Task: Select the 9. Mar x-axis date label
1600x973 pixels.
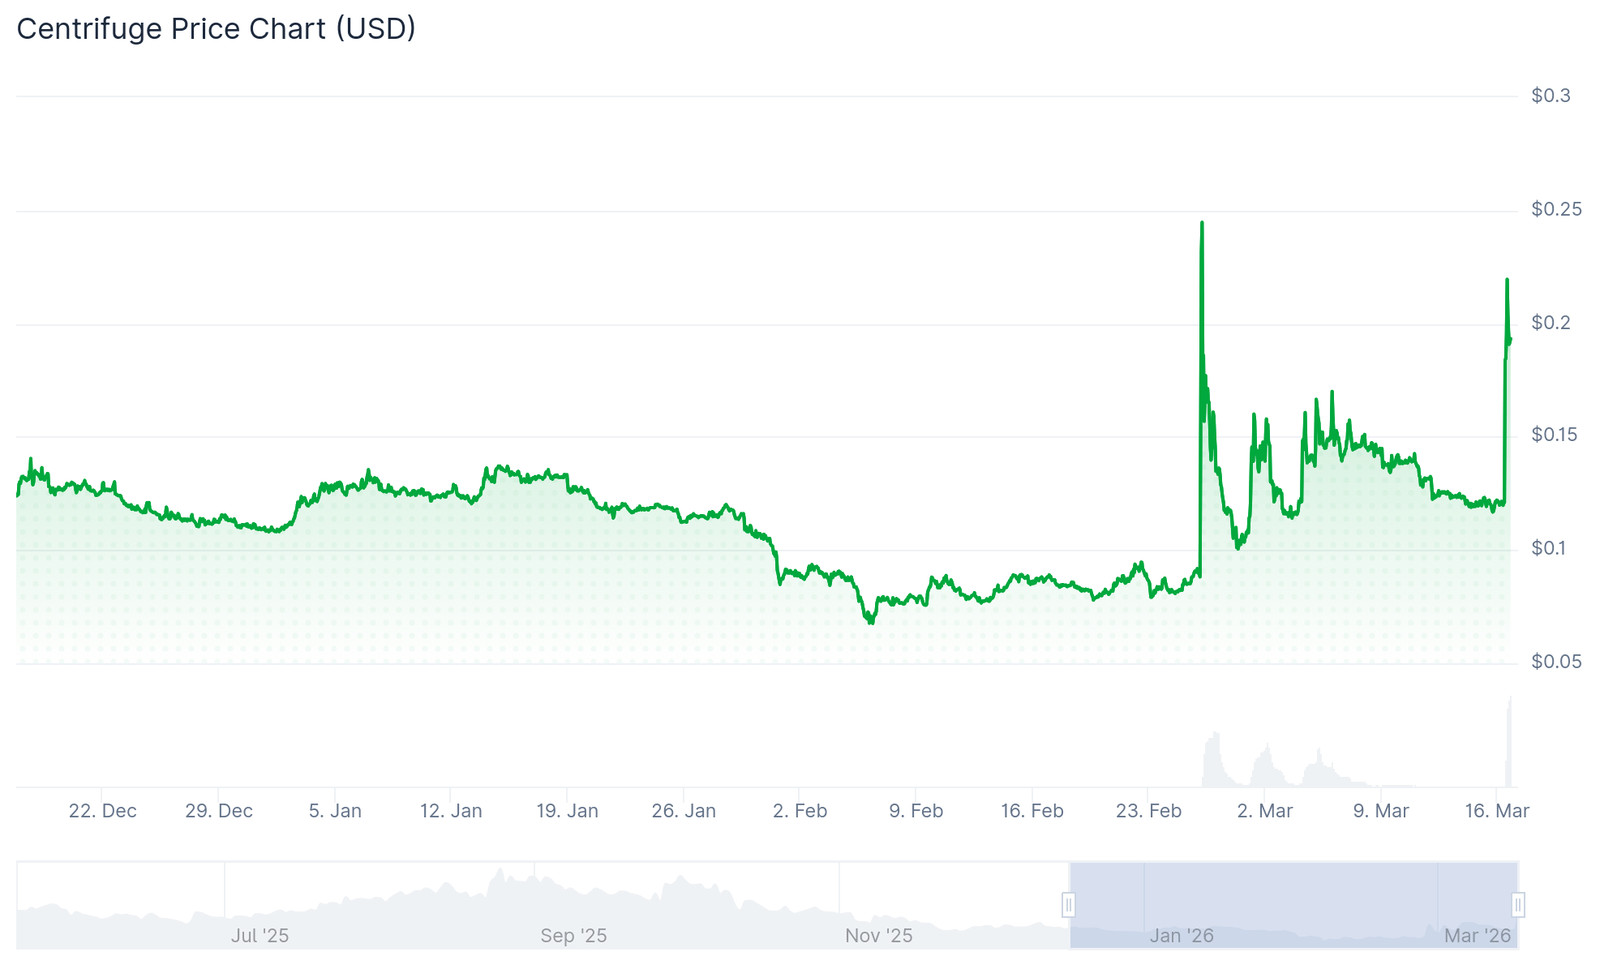Action: pyautogui.click(x=1381, y=811)
